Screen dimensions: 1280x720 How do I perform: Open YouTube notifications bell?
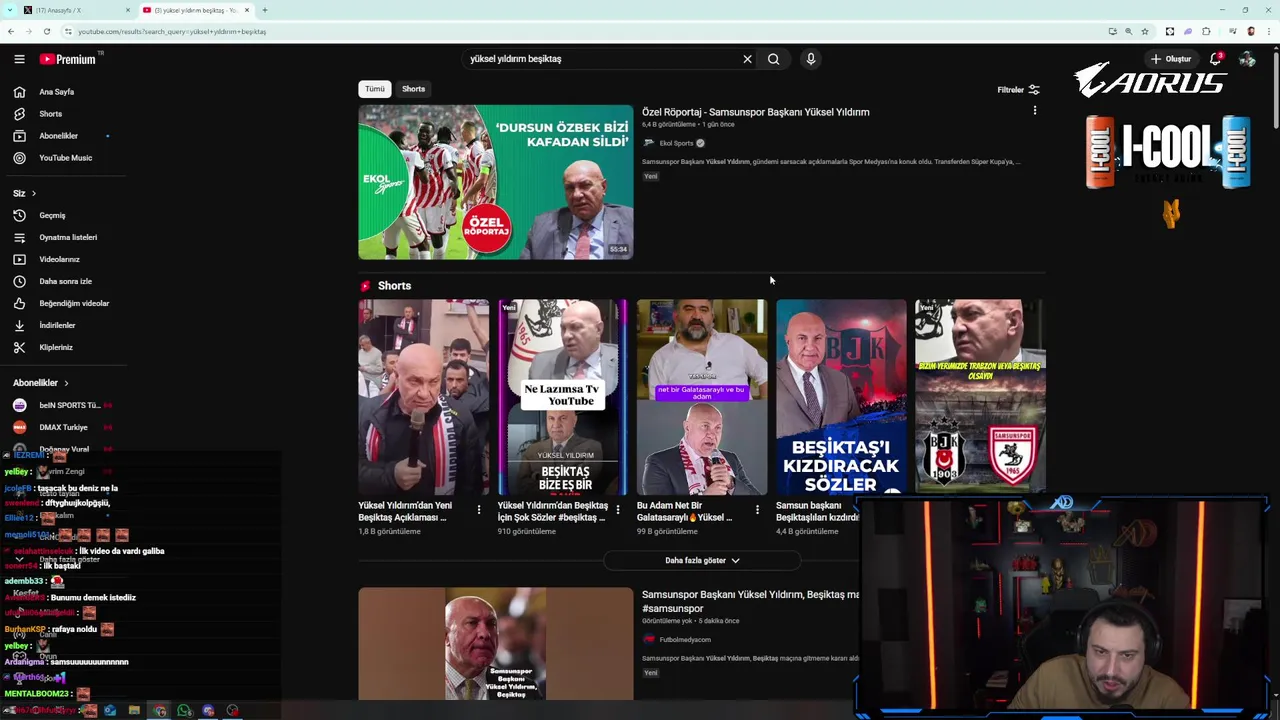point(1216,59)
